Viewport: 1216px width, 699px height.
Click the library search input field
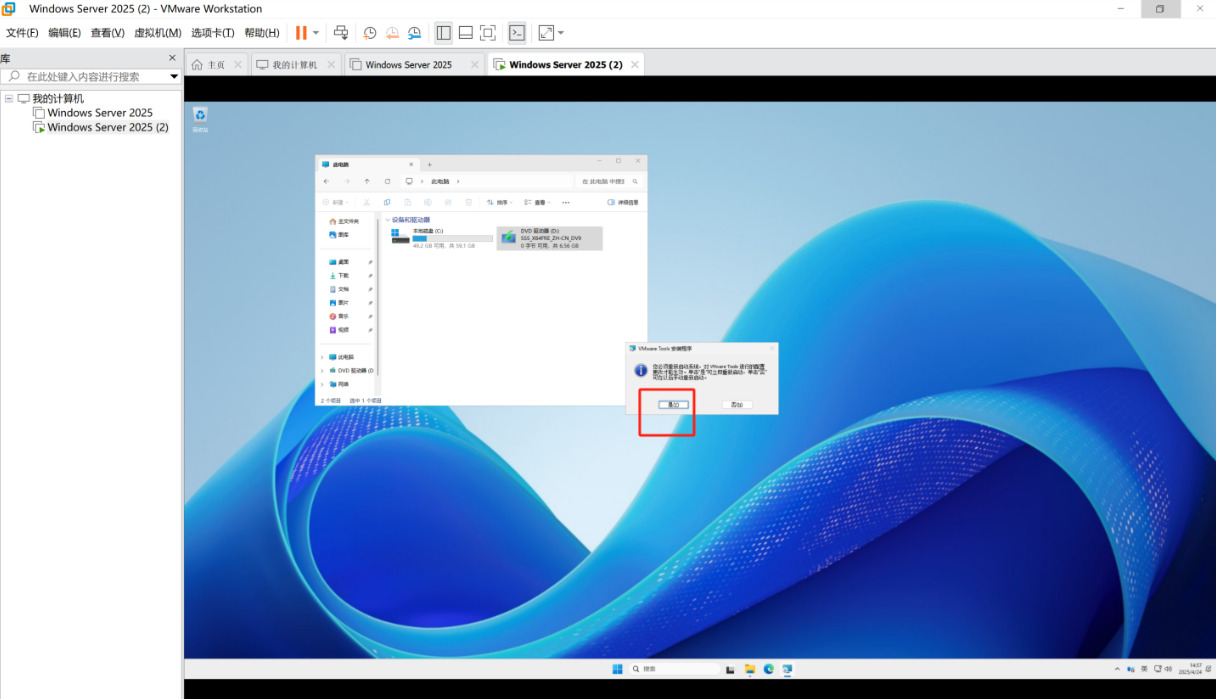coord(84,76)
